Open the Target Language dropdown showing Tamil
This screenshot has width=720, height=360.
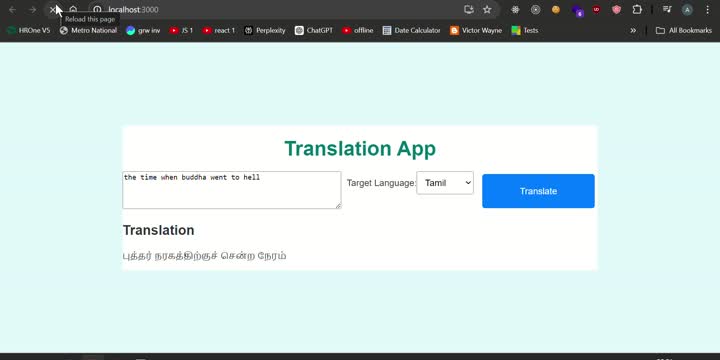(445, 183)
